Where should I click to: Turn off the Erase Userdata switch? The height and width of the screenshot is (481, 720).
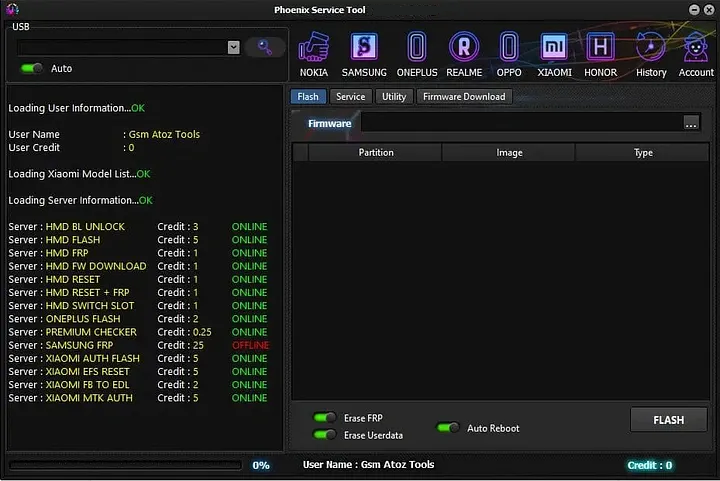(324, 435)
